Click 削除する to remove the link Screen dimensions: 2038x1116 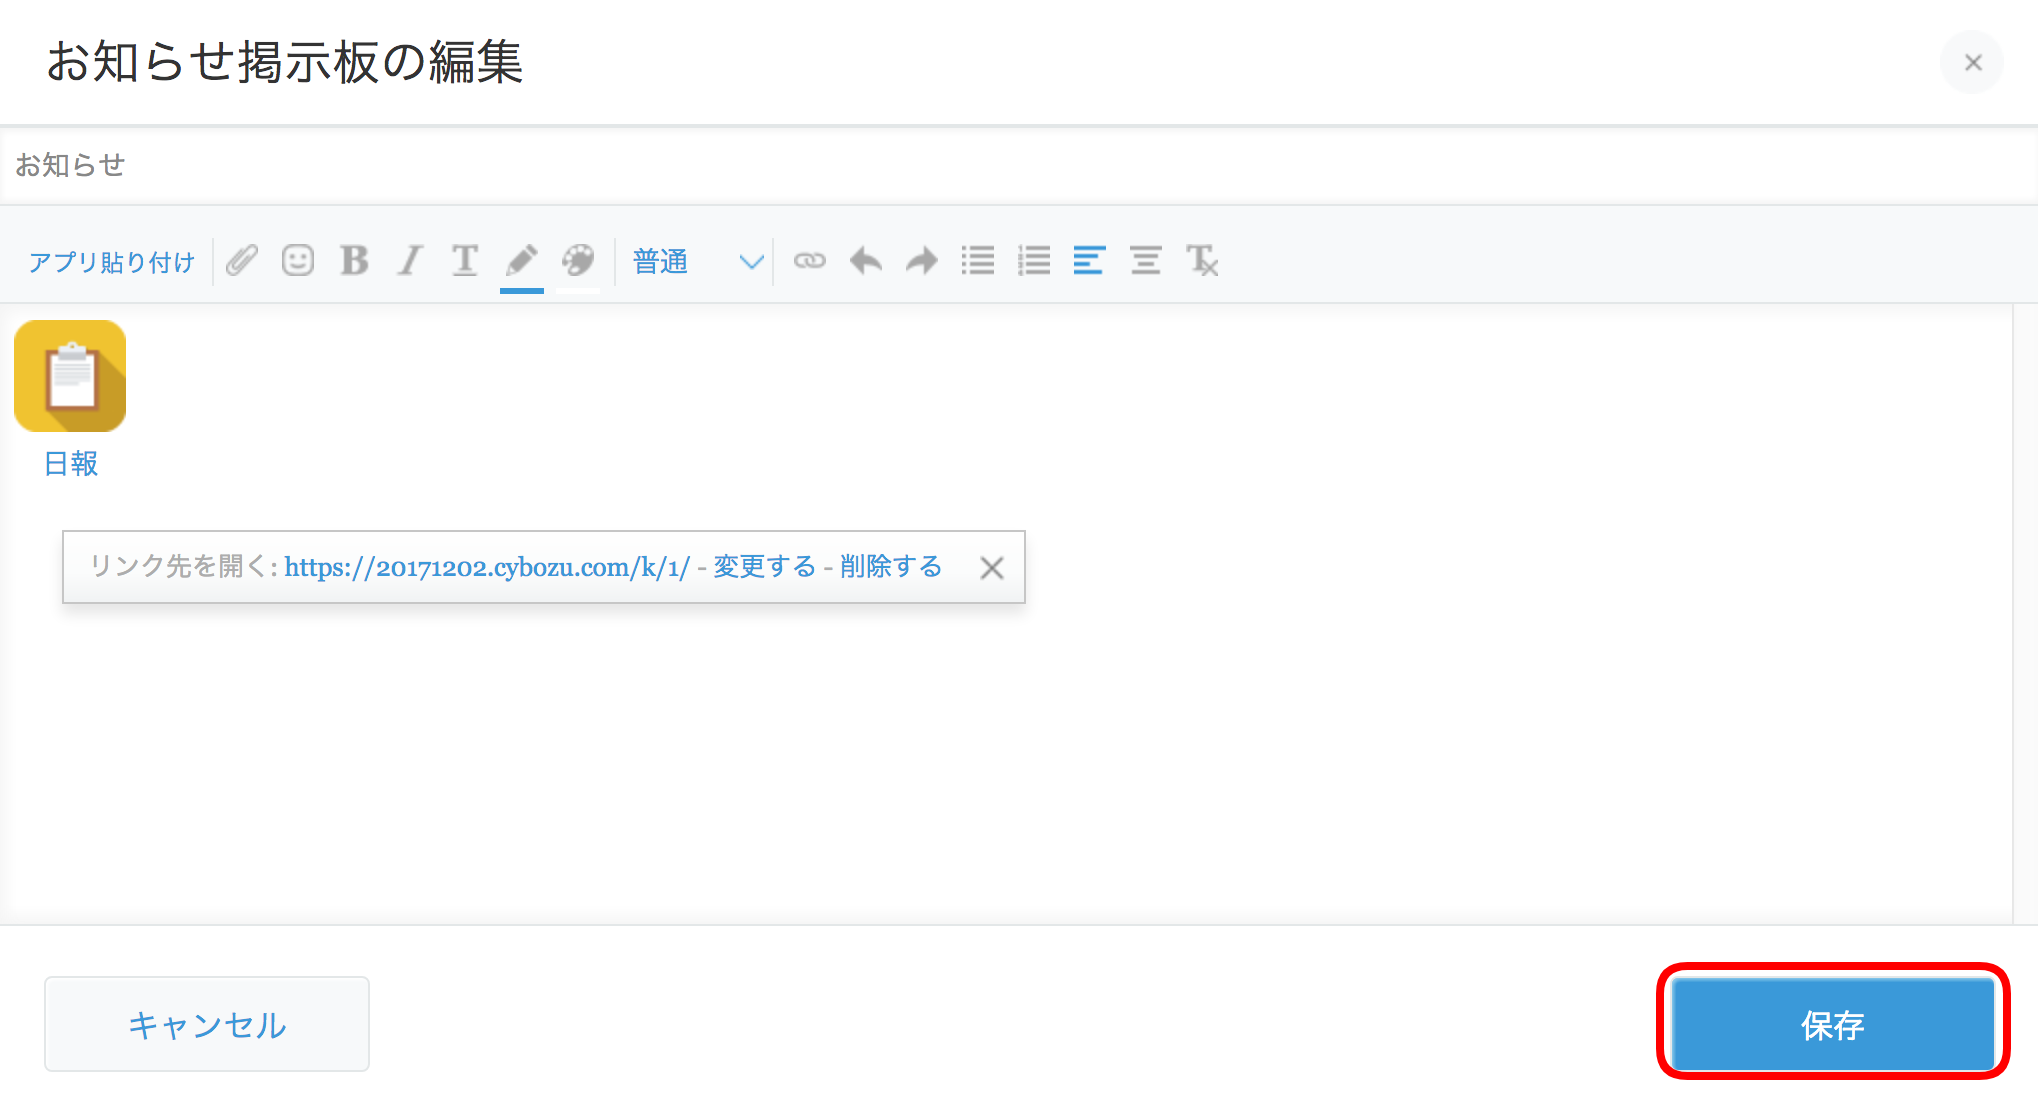click(x=891, y=567)
